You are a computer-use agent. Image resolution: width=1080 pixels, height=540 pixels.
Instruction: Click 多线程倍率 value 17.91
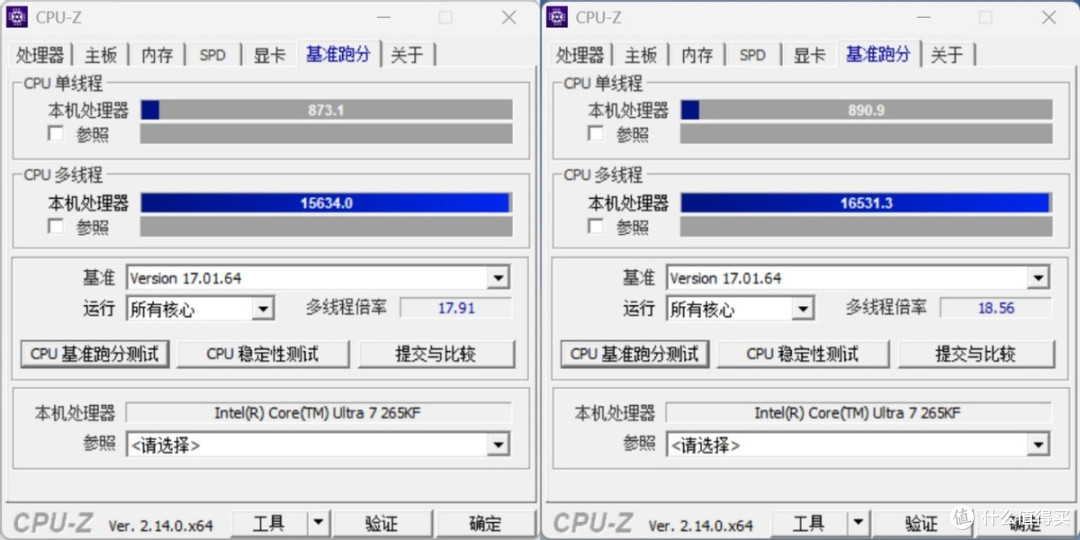tap(456, 308)
